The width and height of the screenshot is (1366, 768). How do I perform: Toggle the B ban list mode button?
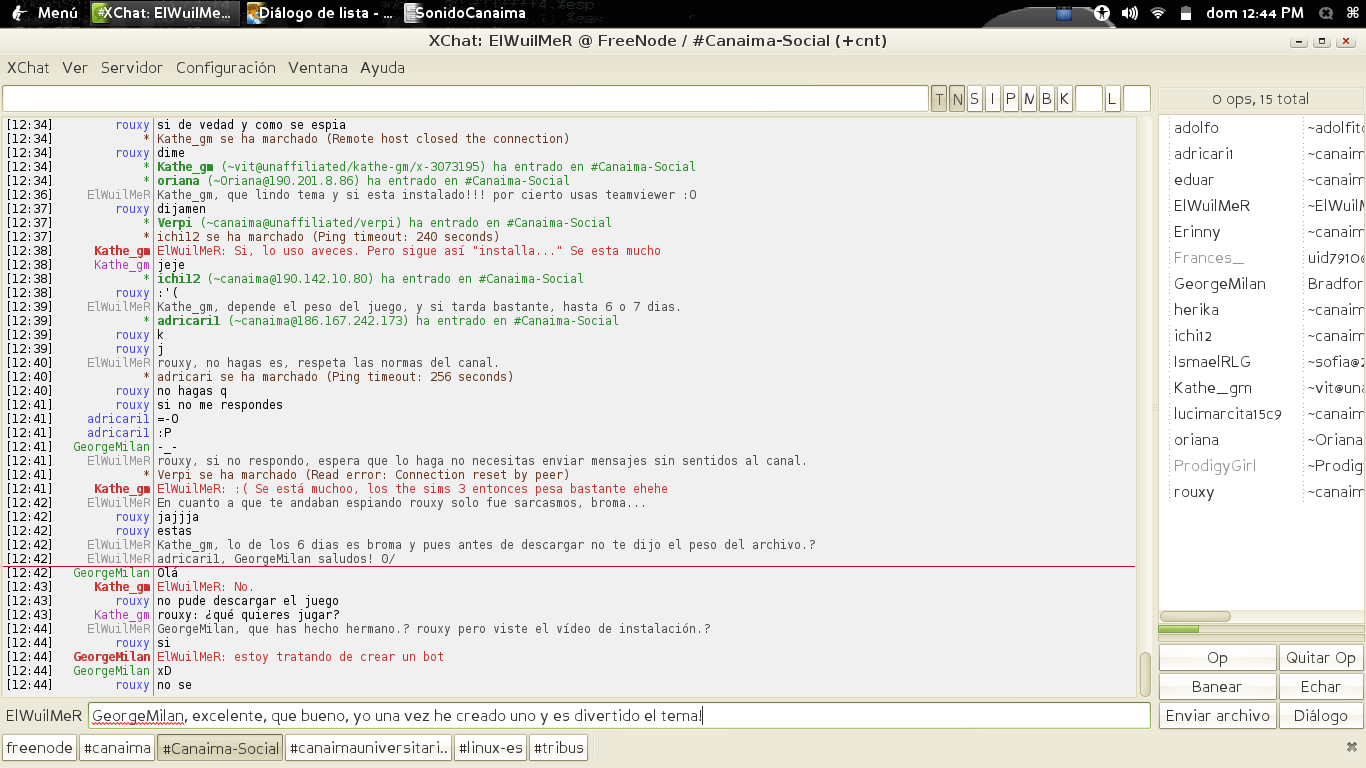1047,99
